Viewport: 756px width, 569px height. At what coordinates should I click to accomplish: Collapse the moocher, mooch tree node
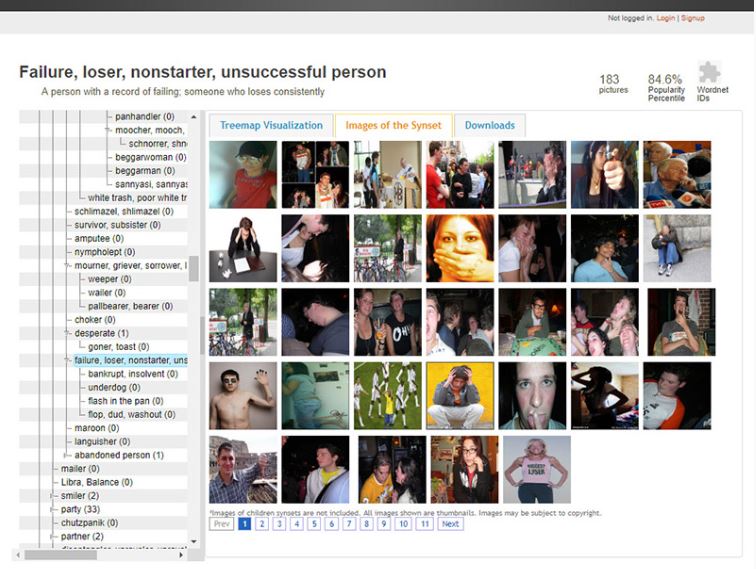[x=109, y=130]
